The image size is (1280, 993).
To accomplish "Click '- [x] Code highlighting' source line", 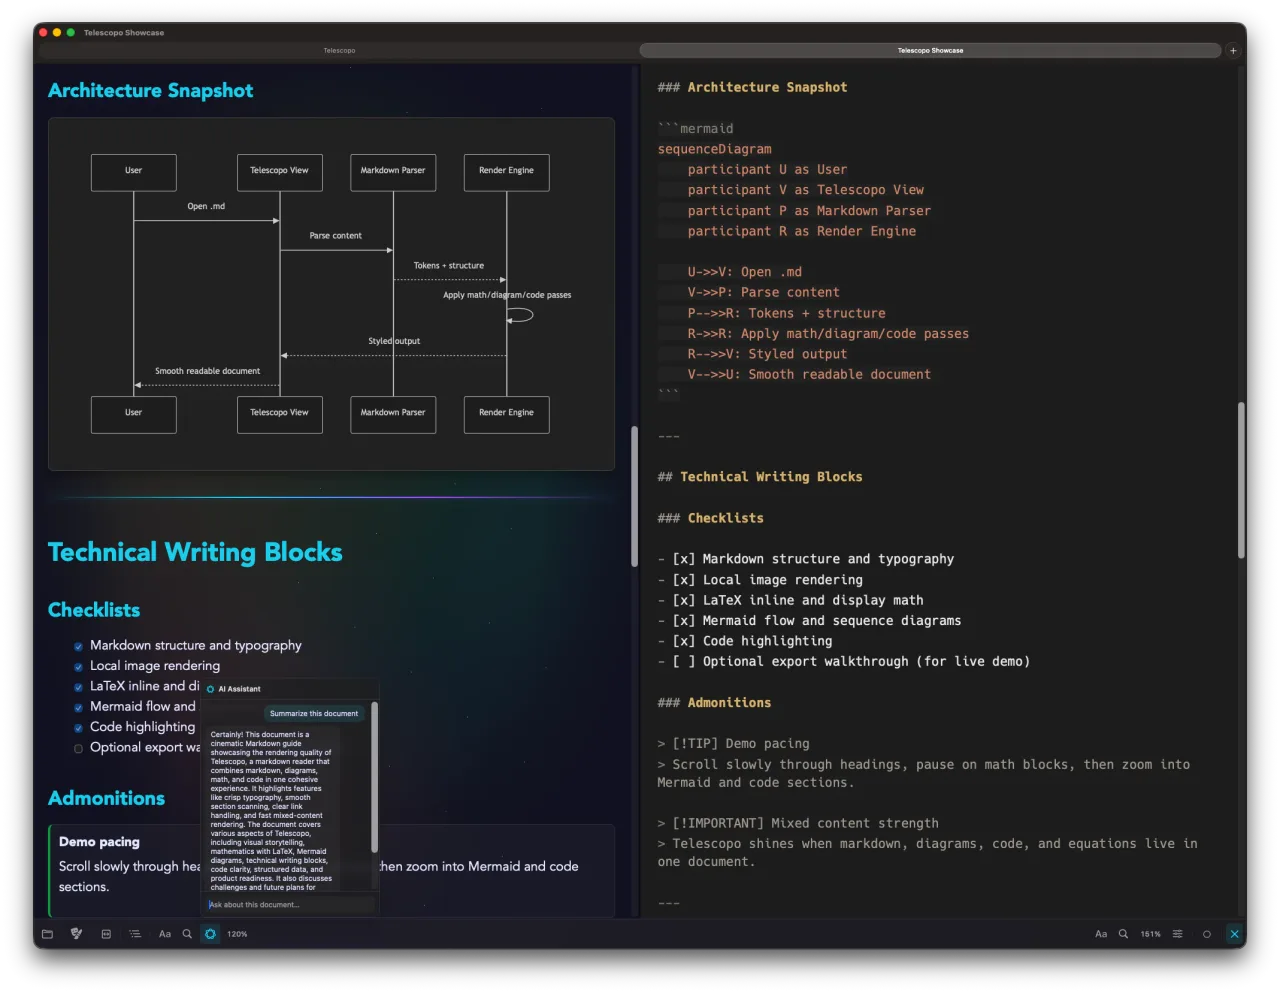I will click(745, 641).
